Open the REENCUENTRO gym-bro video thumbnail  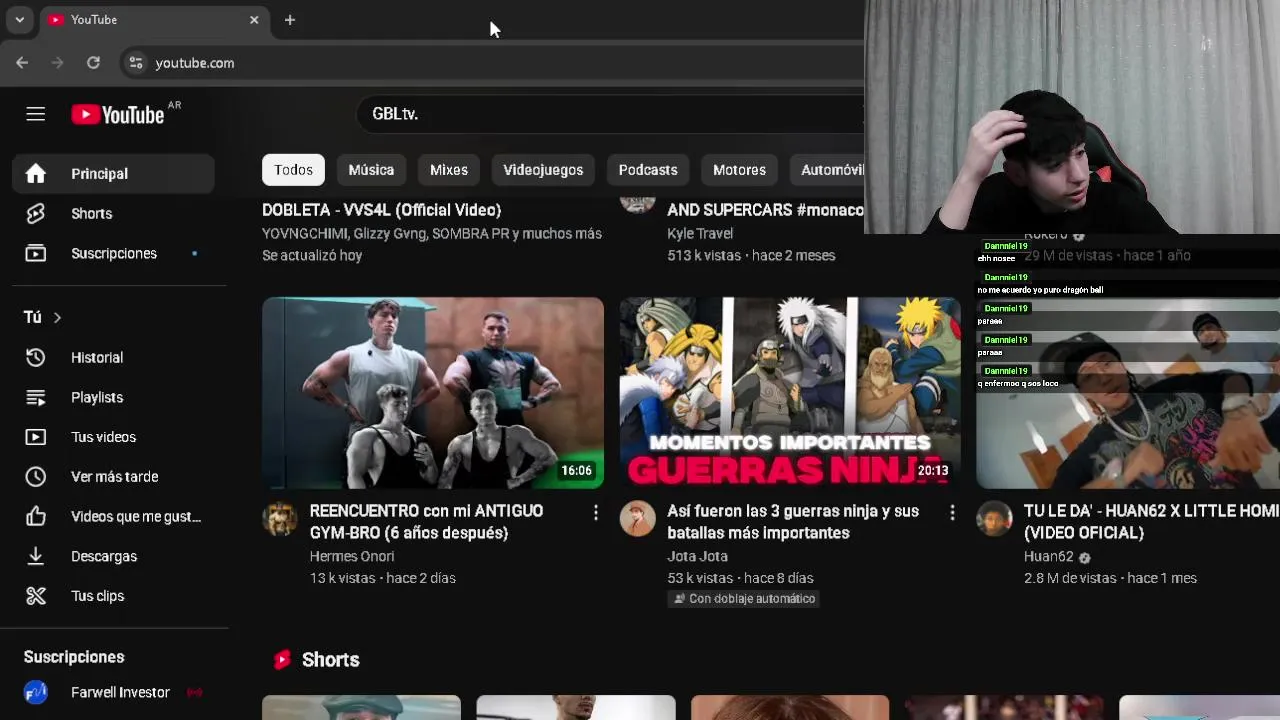pyautogui.click(x=433, y=393)
